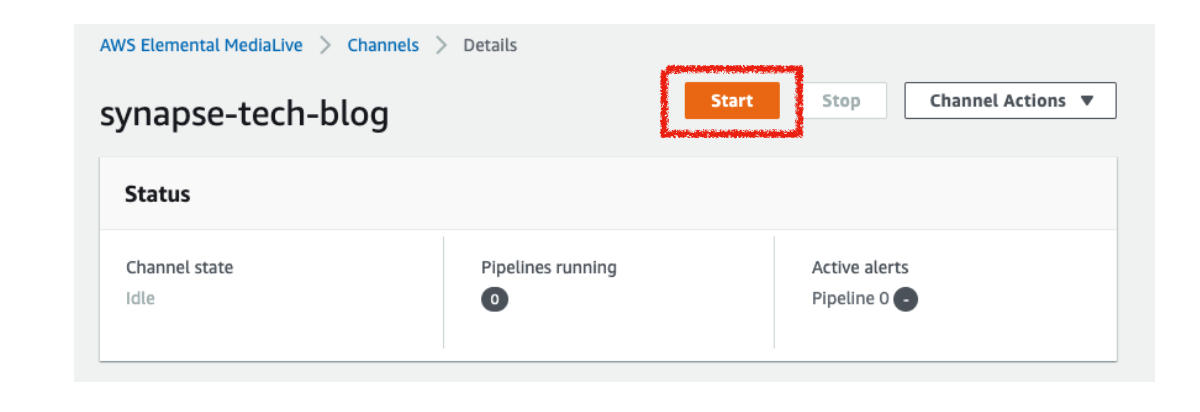Viewport: 1200px width, 412px height.
Task: Click the Status panel heading
Action: click(158, 194)
